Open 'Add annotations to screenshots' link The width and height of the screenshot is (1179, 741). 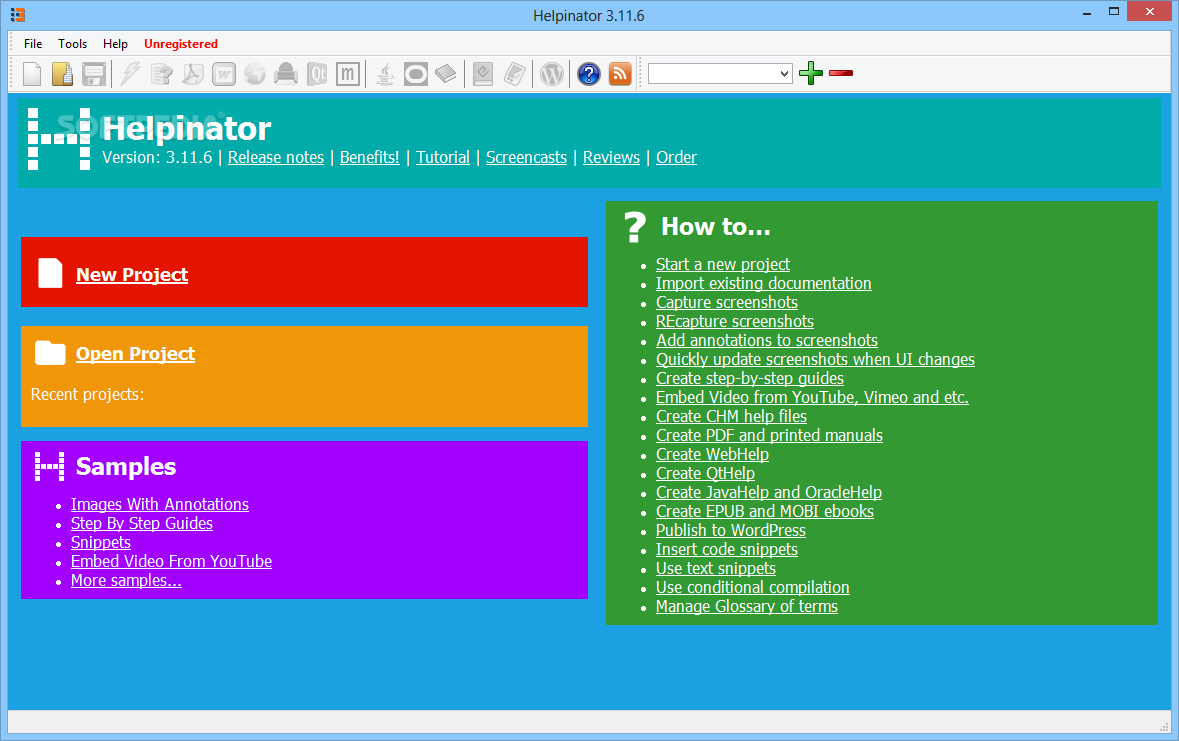point(767,340)
